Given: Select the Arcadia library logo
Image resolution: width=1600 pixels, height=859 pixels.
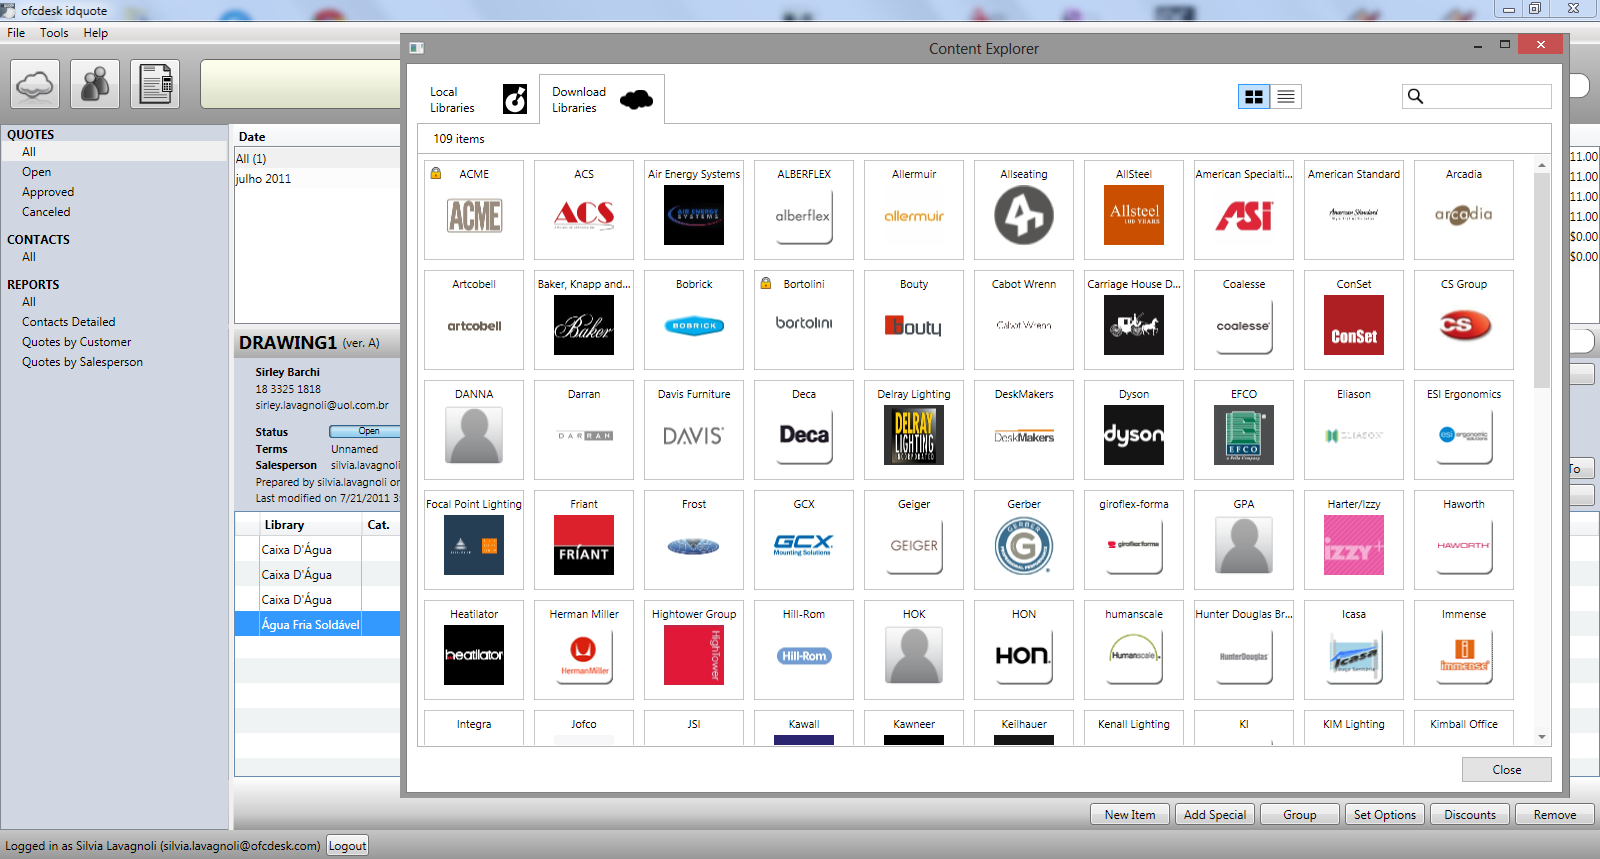Looking at the screenshot, I should pyautogui.click(x=1464, y=215).
